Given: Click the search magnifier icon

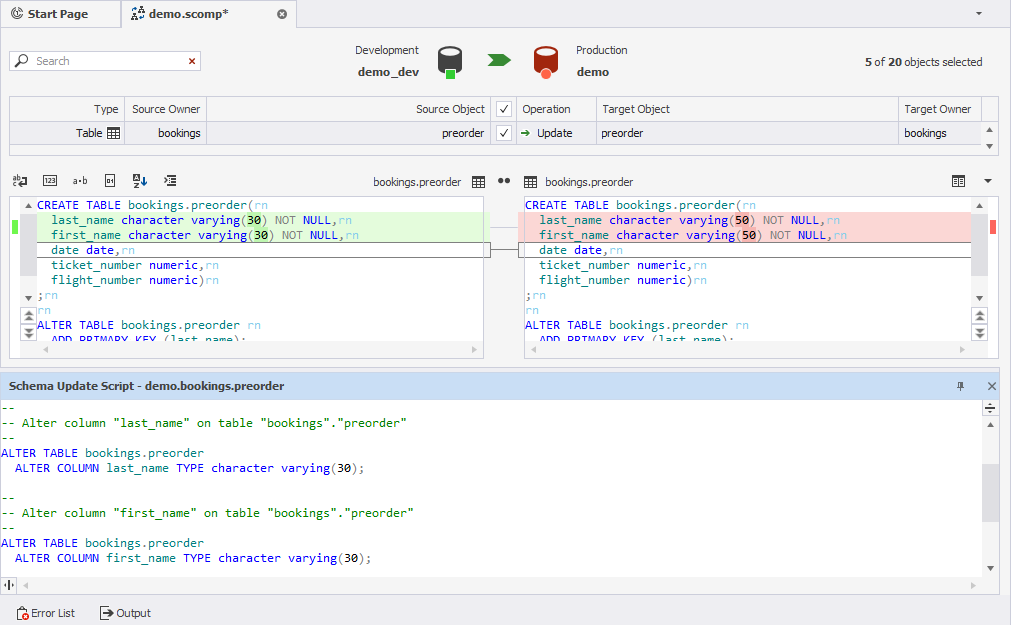Looking at the screenshot, I should click(x=22, y=61).
